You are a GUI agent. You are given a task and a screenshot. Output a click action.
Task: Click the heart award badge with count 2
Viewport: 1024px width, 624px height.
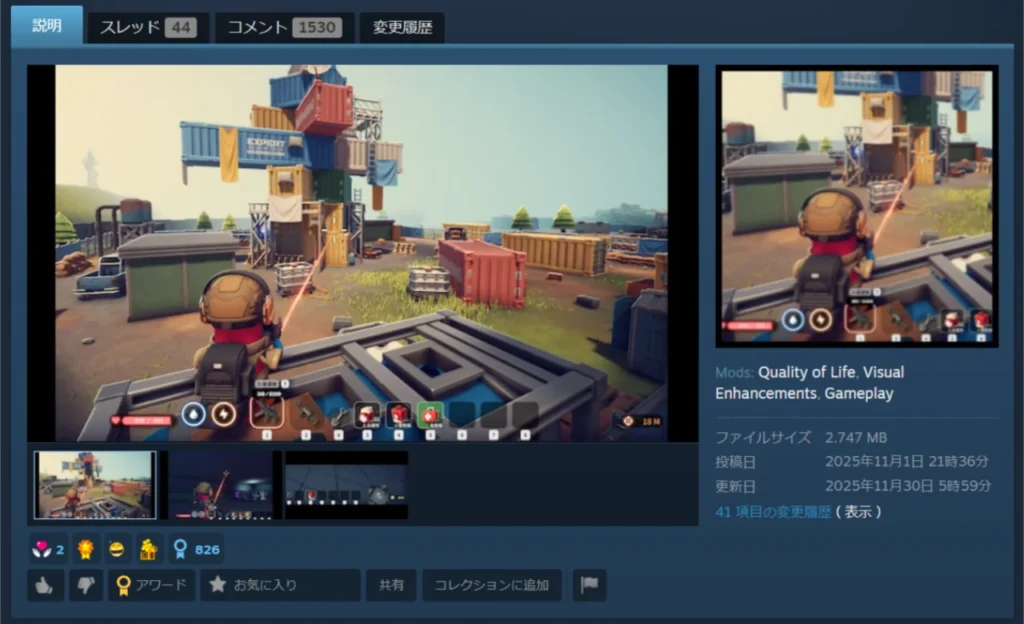point(47,549)
